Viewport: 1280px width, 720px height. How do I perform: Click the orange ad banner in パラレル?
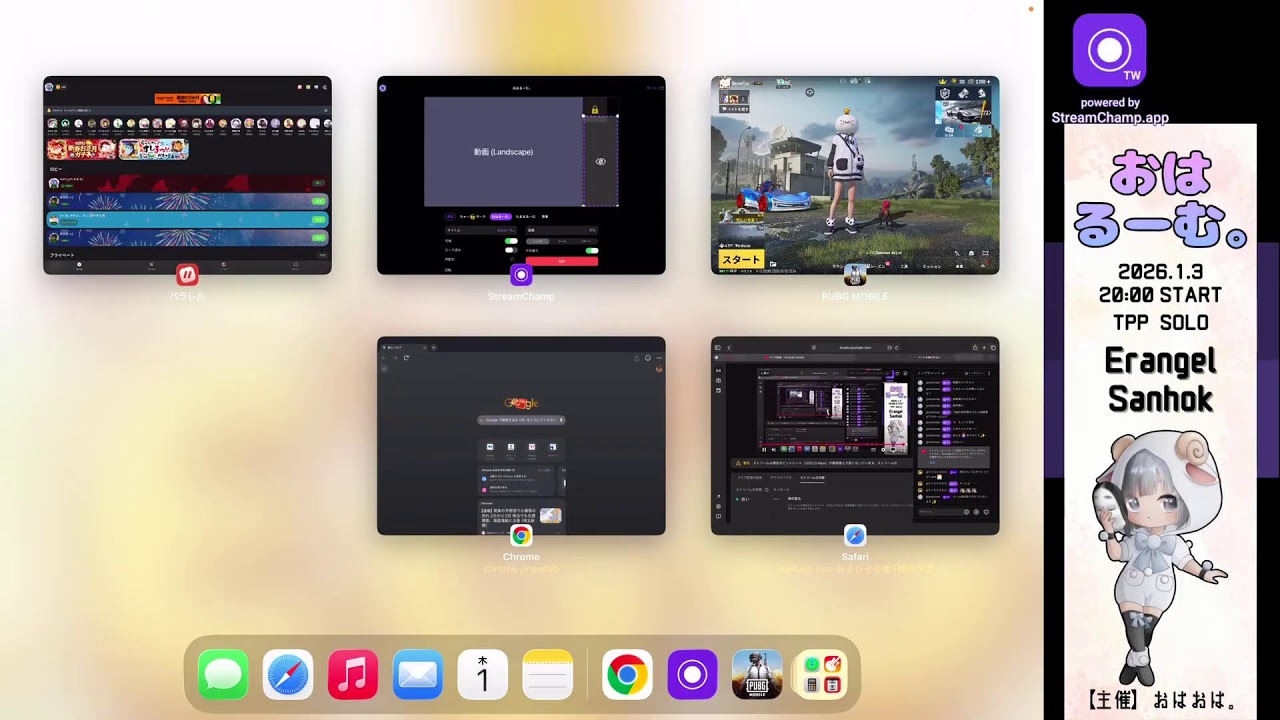[x=187, y=98]
